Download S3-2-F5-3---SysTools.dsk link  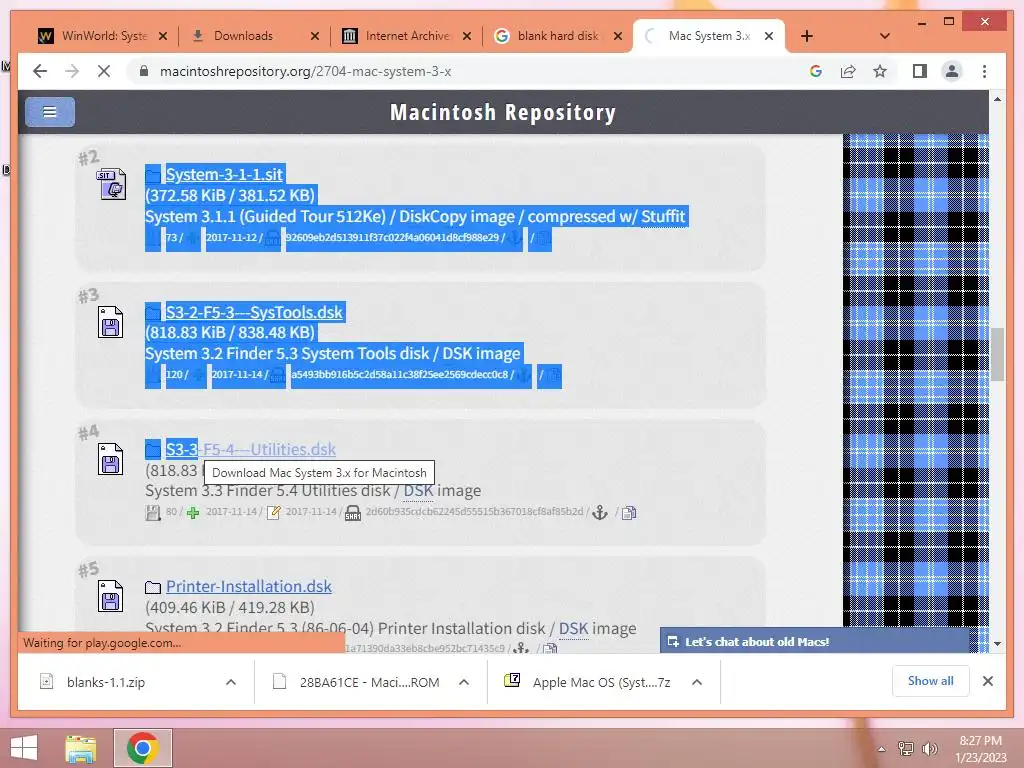tap(254, 312)
